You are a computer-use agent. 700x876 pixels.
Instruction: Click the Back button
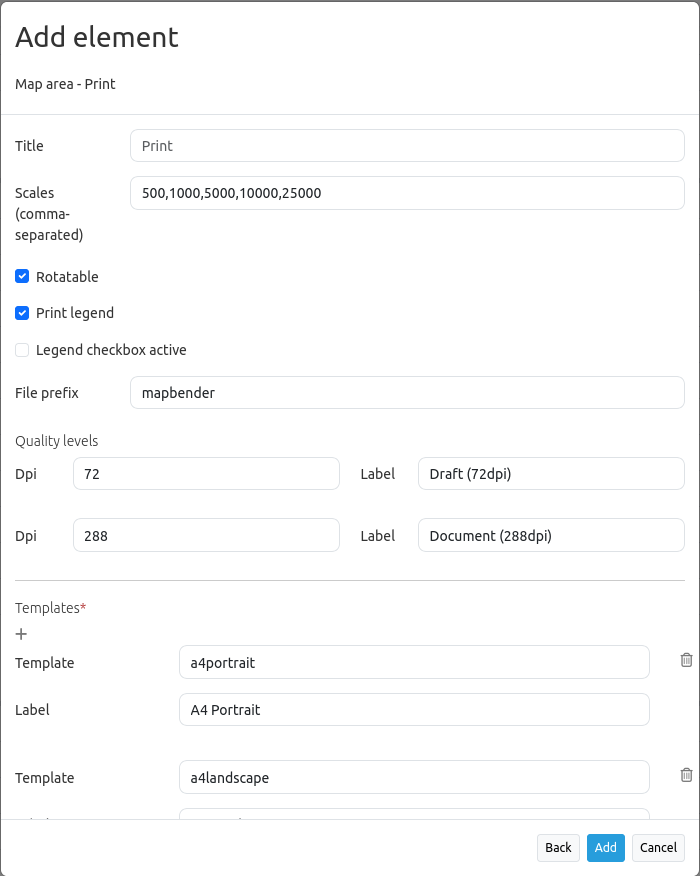pyautogui.click(x=558, y=848)
